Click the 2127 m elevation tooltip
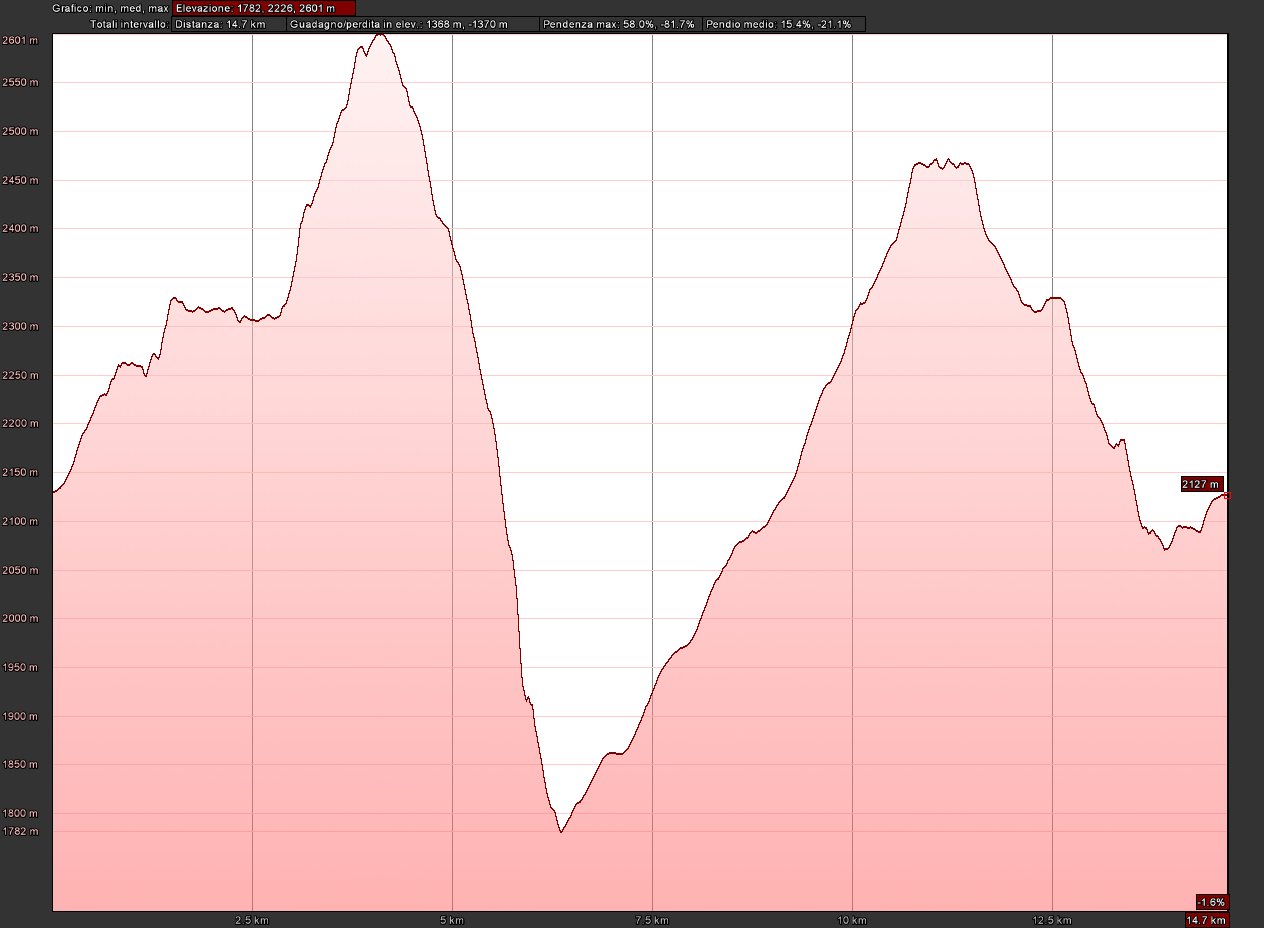This screenshot has height=928, width=1264. [x=1201, y=484]
